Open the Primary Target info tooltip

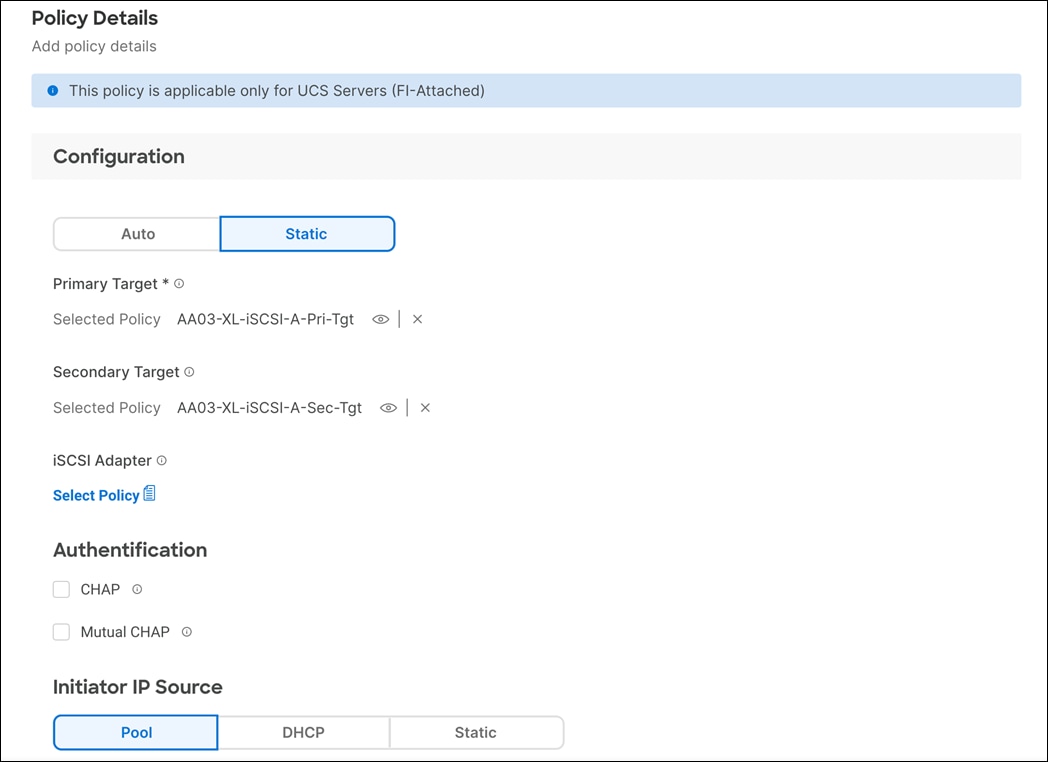pyautogui.click(x=178, y=283)
